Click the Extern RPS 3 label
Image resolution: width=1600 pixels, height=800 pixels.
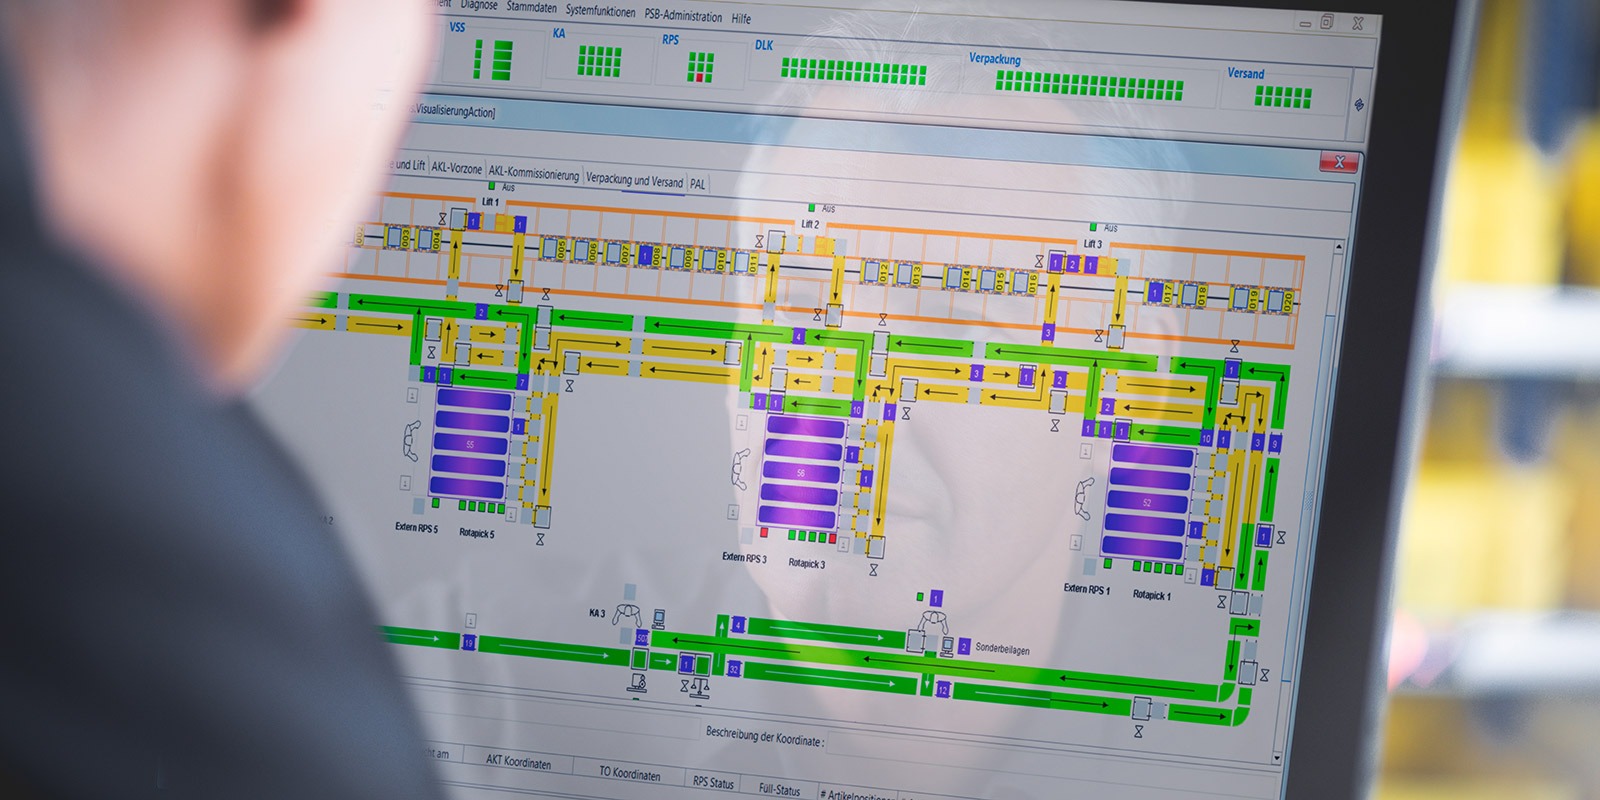point(744,557)
